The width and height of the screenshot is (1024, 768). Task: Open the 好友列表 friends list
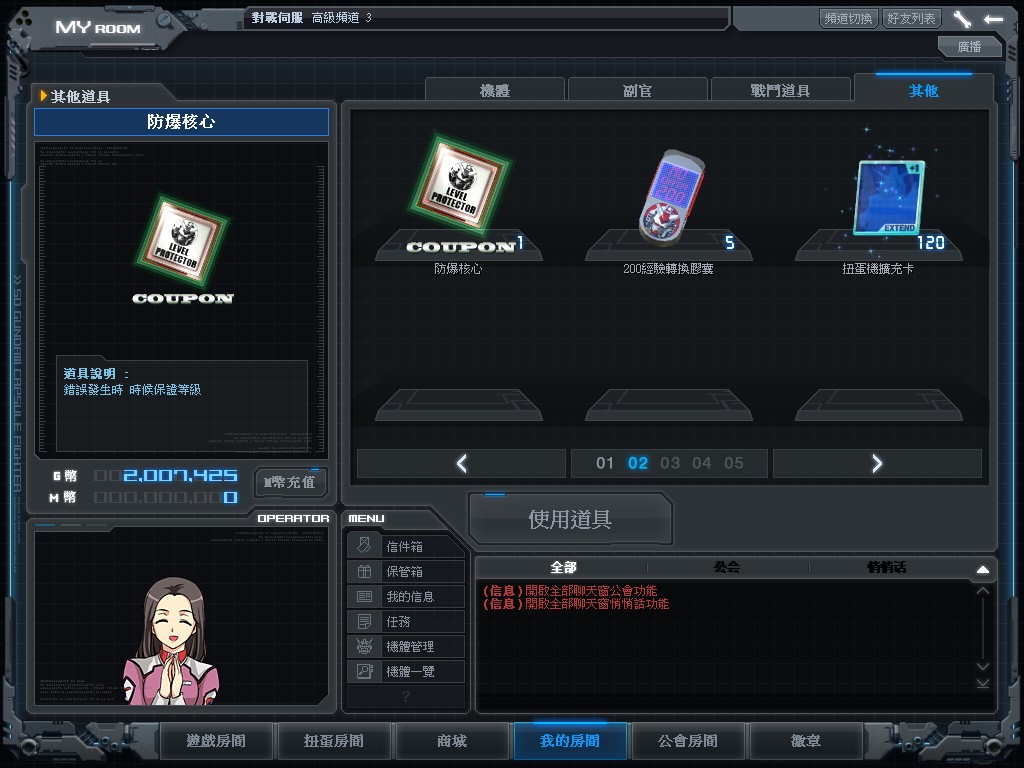tap(911, 18)
